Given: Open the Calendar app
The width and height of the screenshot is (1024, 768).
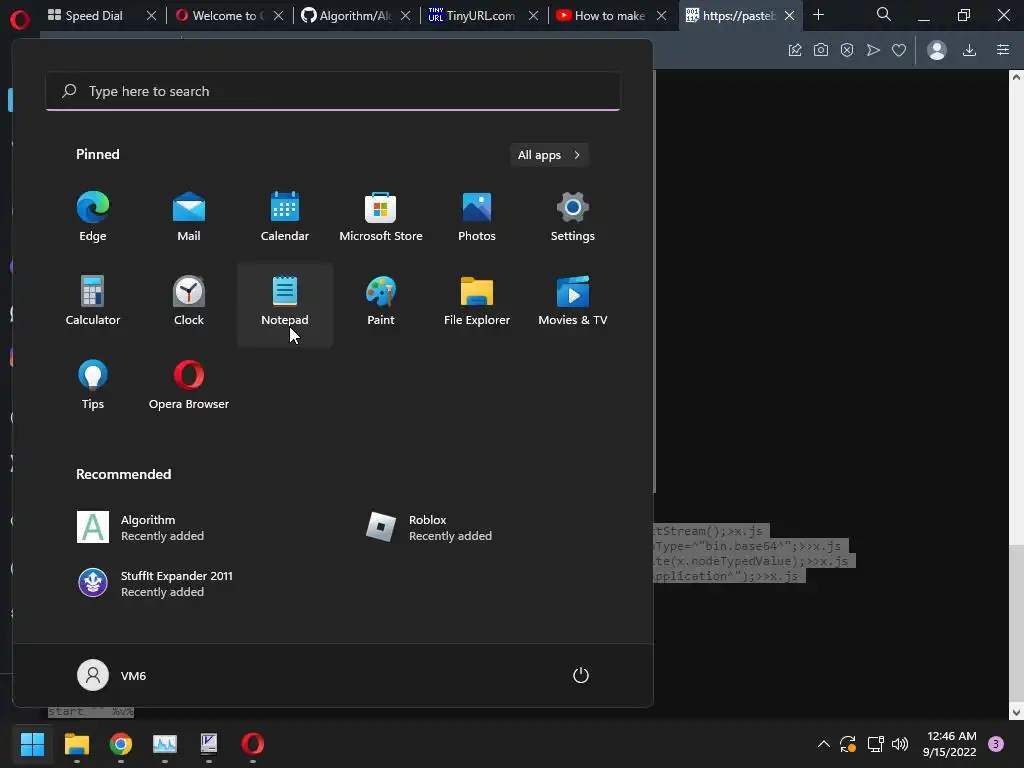Looking at the screenshot, I should (285, 217).
